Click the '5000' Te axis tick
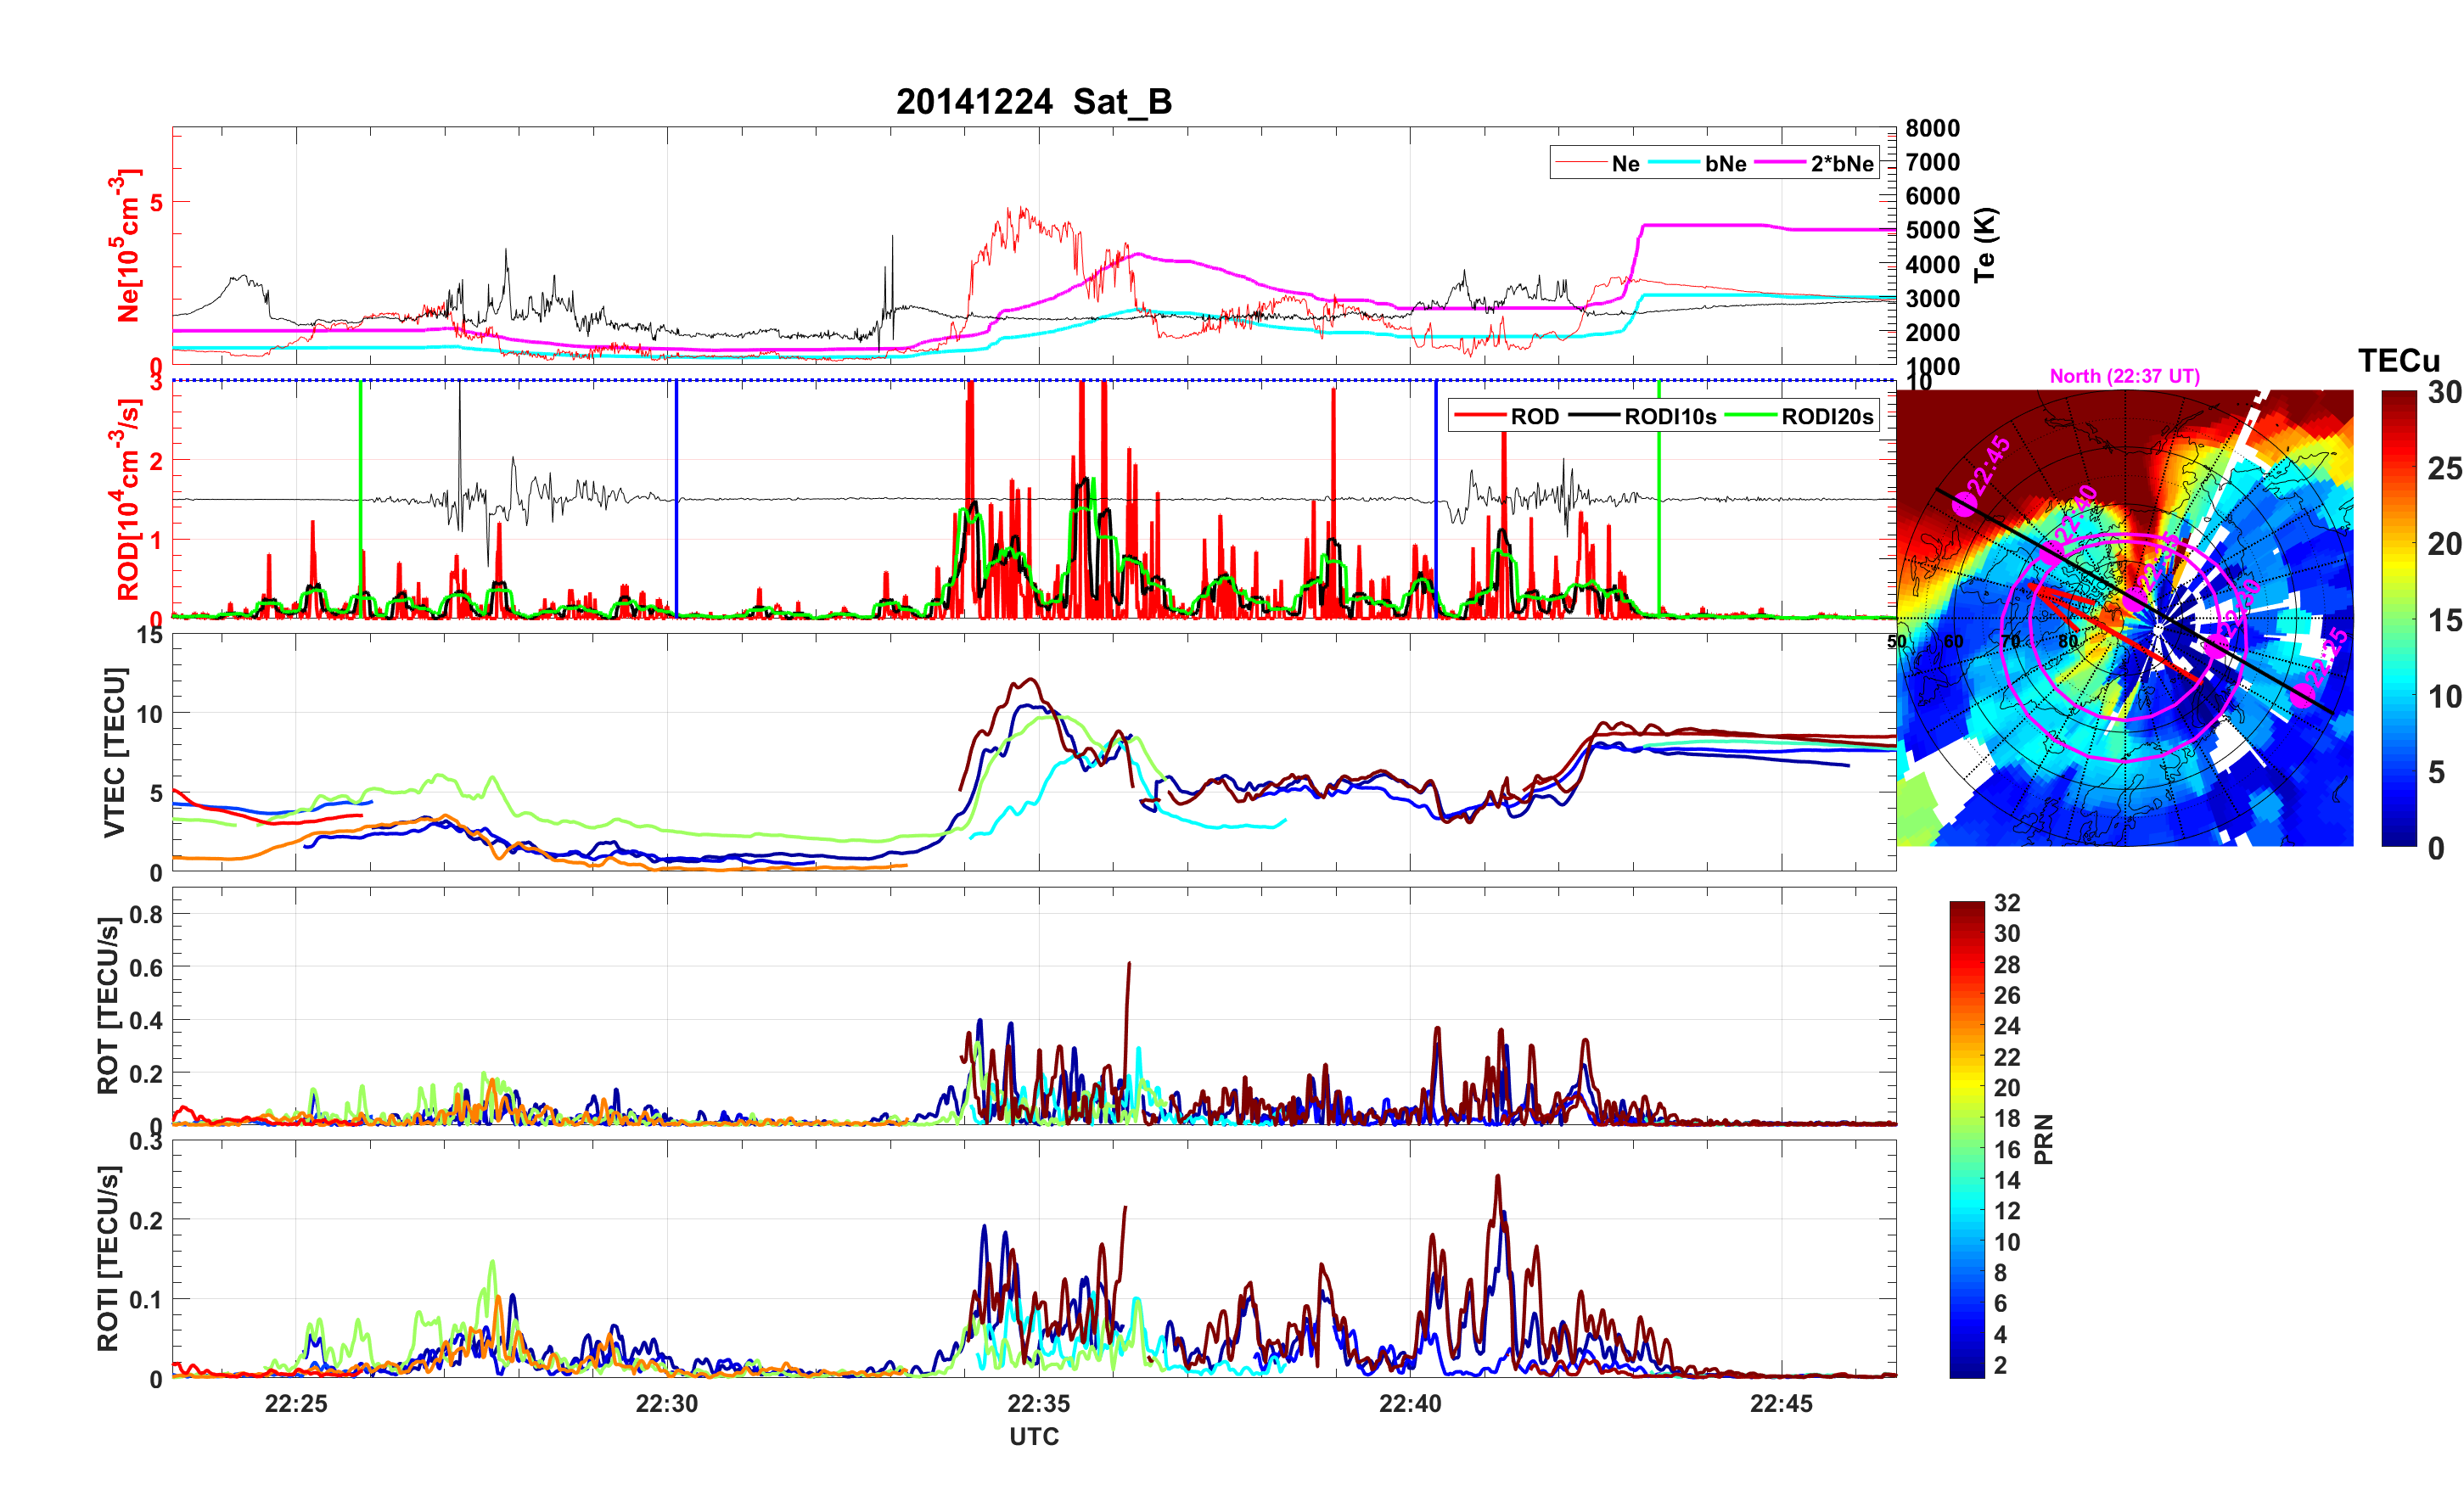 coord(1932,230)
